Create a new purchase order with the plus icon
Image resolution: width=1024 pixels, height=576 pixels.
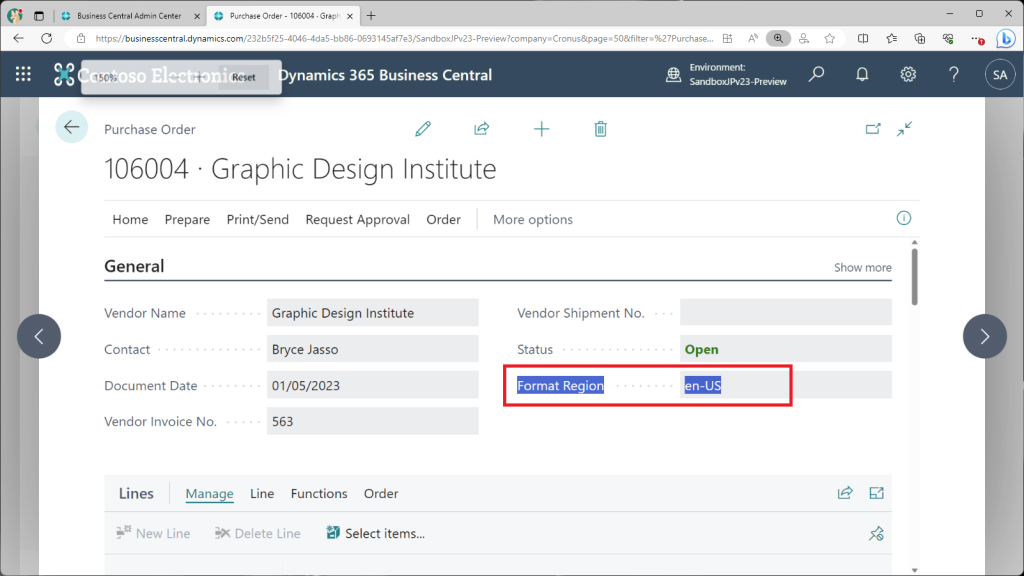pyautogui.click(x=541, y=129)
